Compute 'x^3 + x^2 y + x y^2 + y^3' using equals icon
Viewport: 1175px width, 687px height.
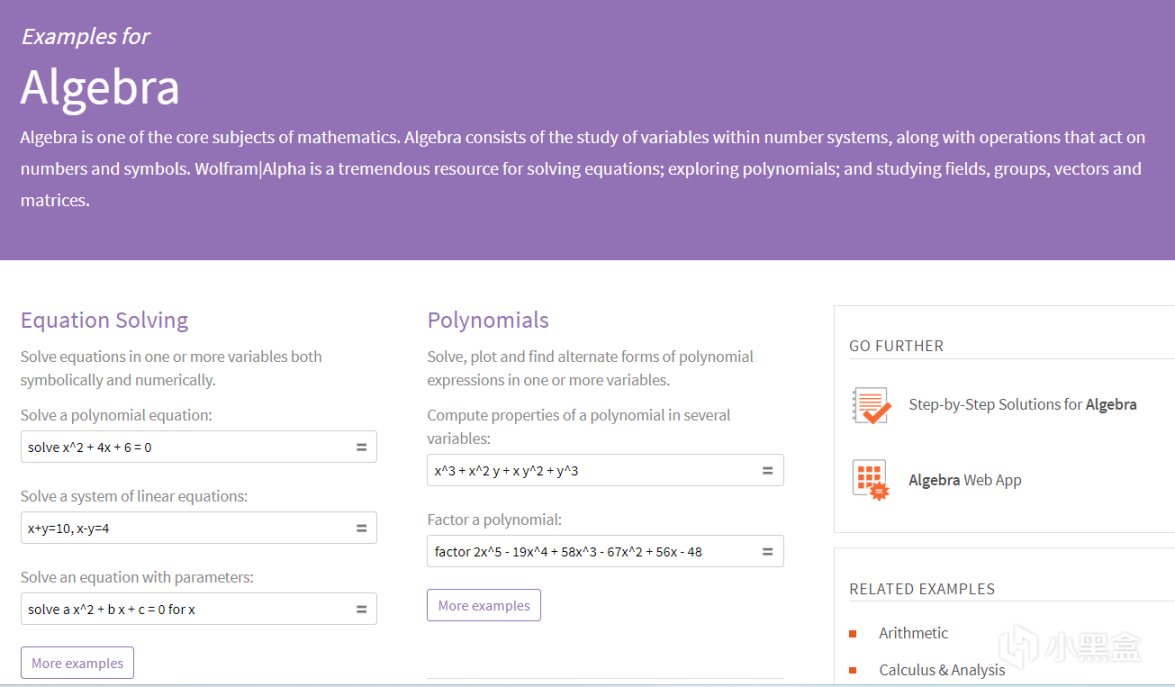point(768,470)
